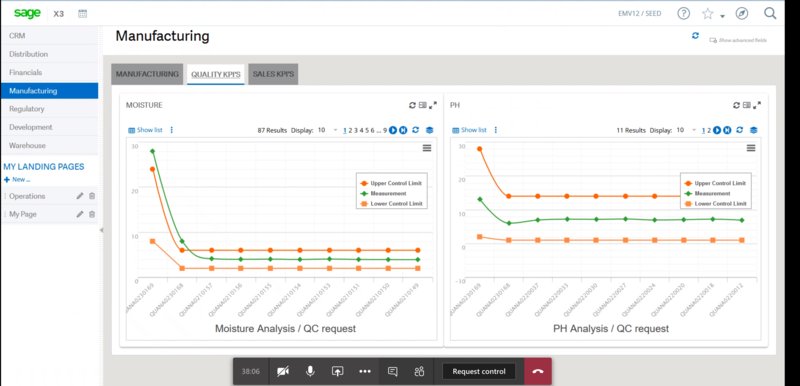Open MOISTURE widget settings icon
The width and height of the screenshot is (800, 386).
coord(422,105)
